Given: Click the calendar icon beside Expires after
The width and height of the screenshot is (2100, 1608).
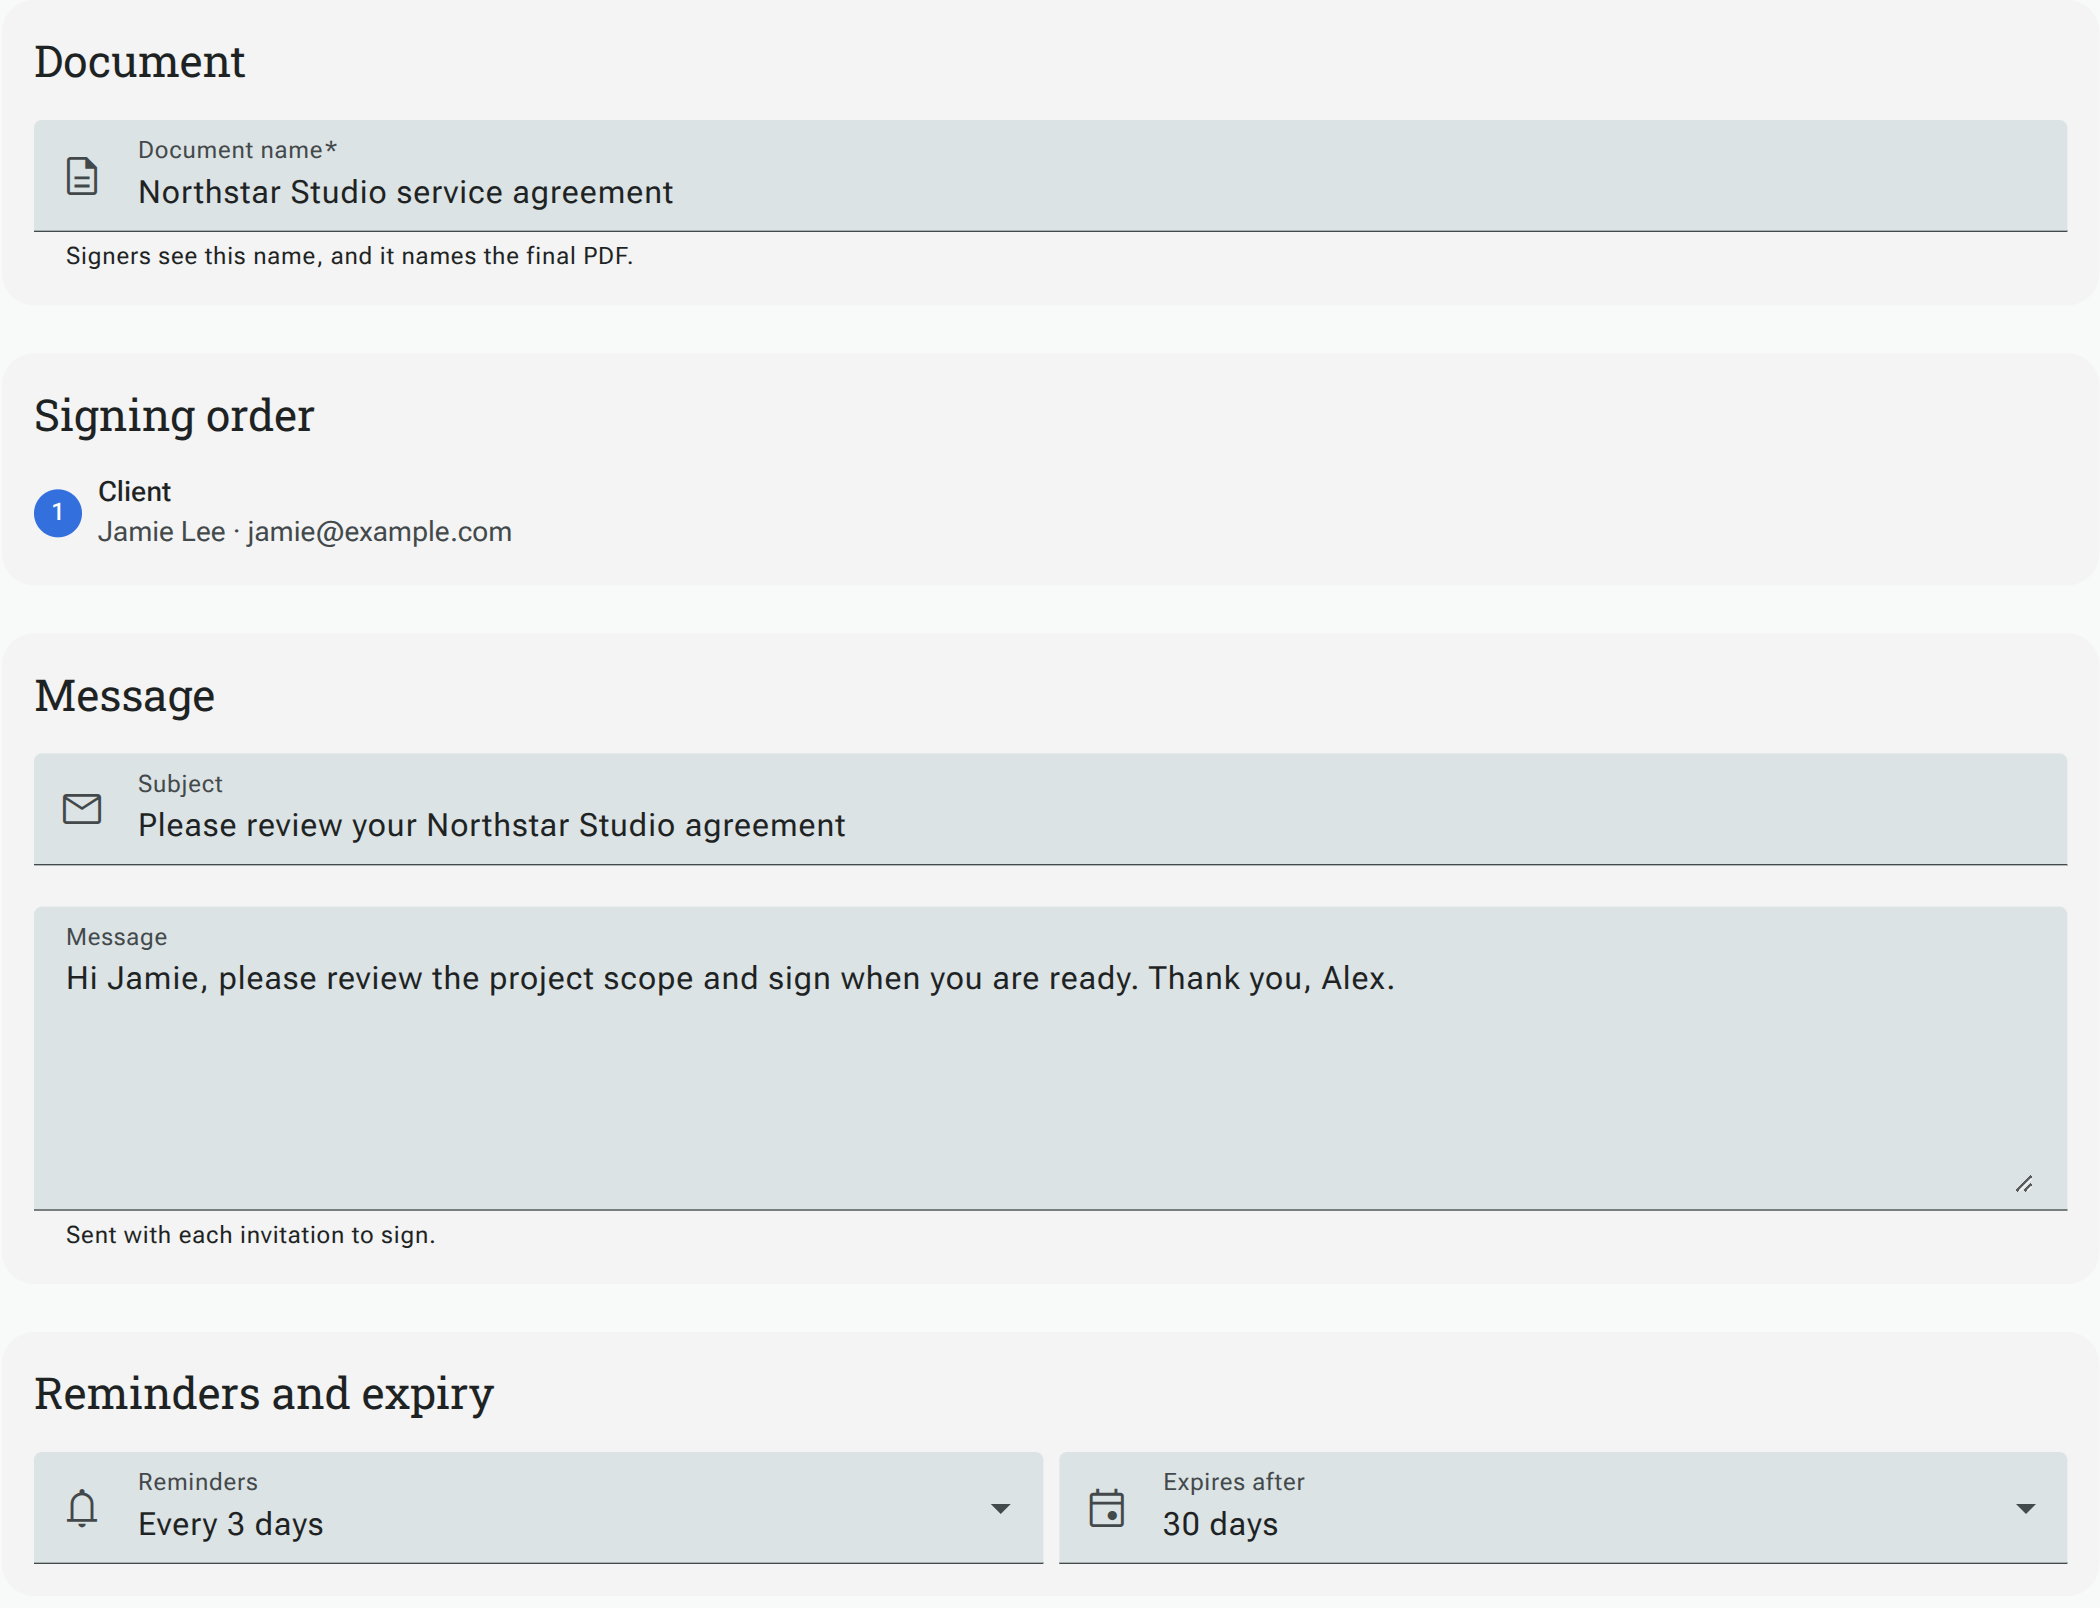Looking at the screenshot, I should [1107, 1508].
